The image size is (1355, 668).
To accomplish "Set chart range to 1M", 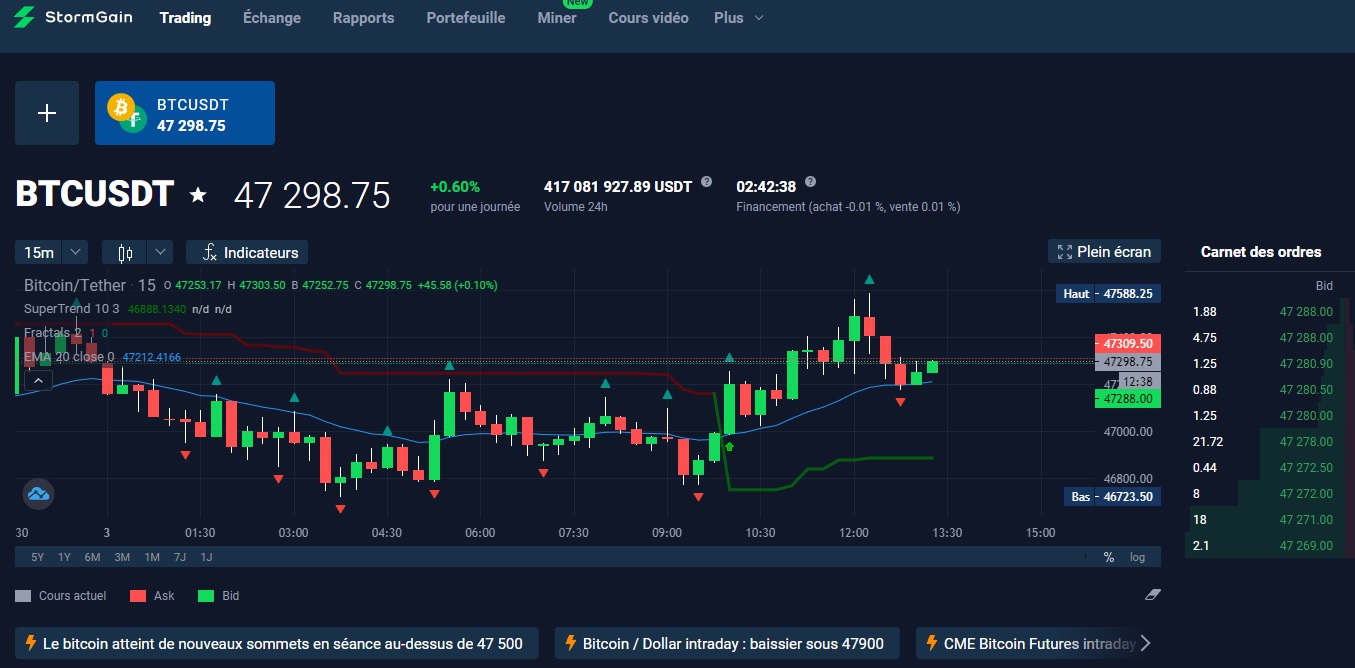I will point(152,557).
